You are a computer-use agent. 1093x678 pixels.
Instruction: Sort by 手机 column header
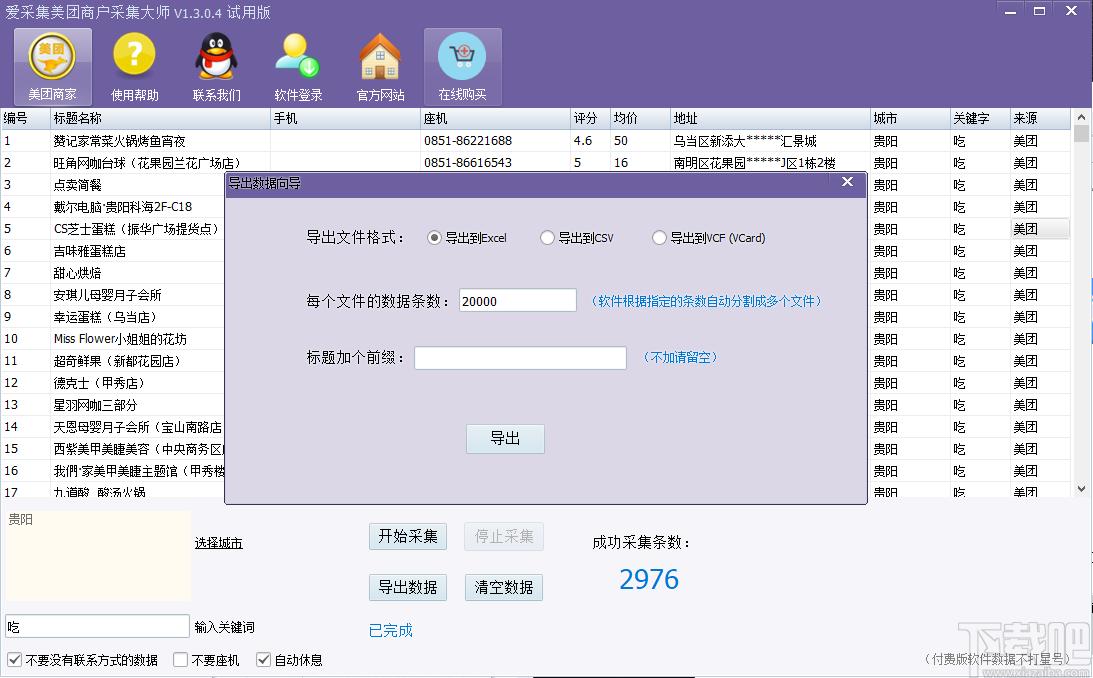tap(345, 118)
